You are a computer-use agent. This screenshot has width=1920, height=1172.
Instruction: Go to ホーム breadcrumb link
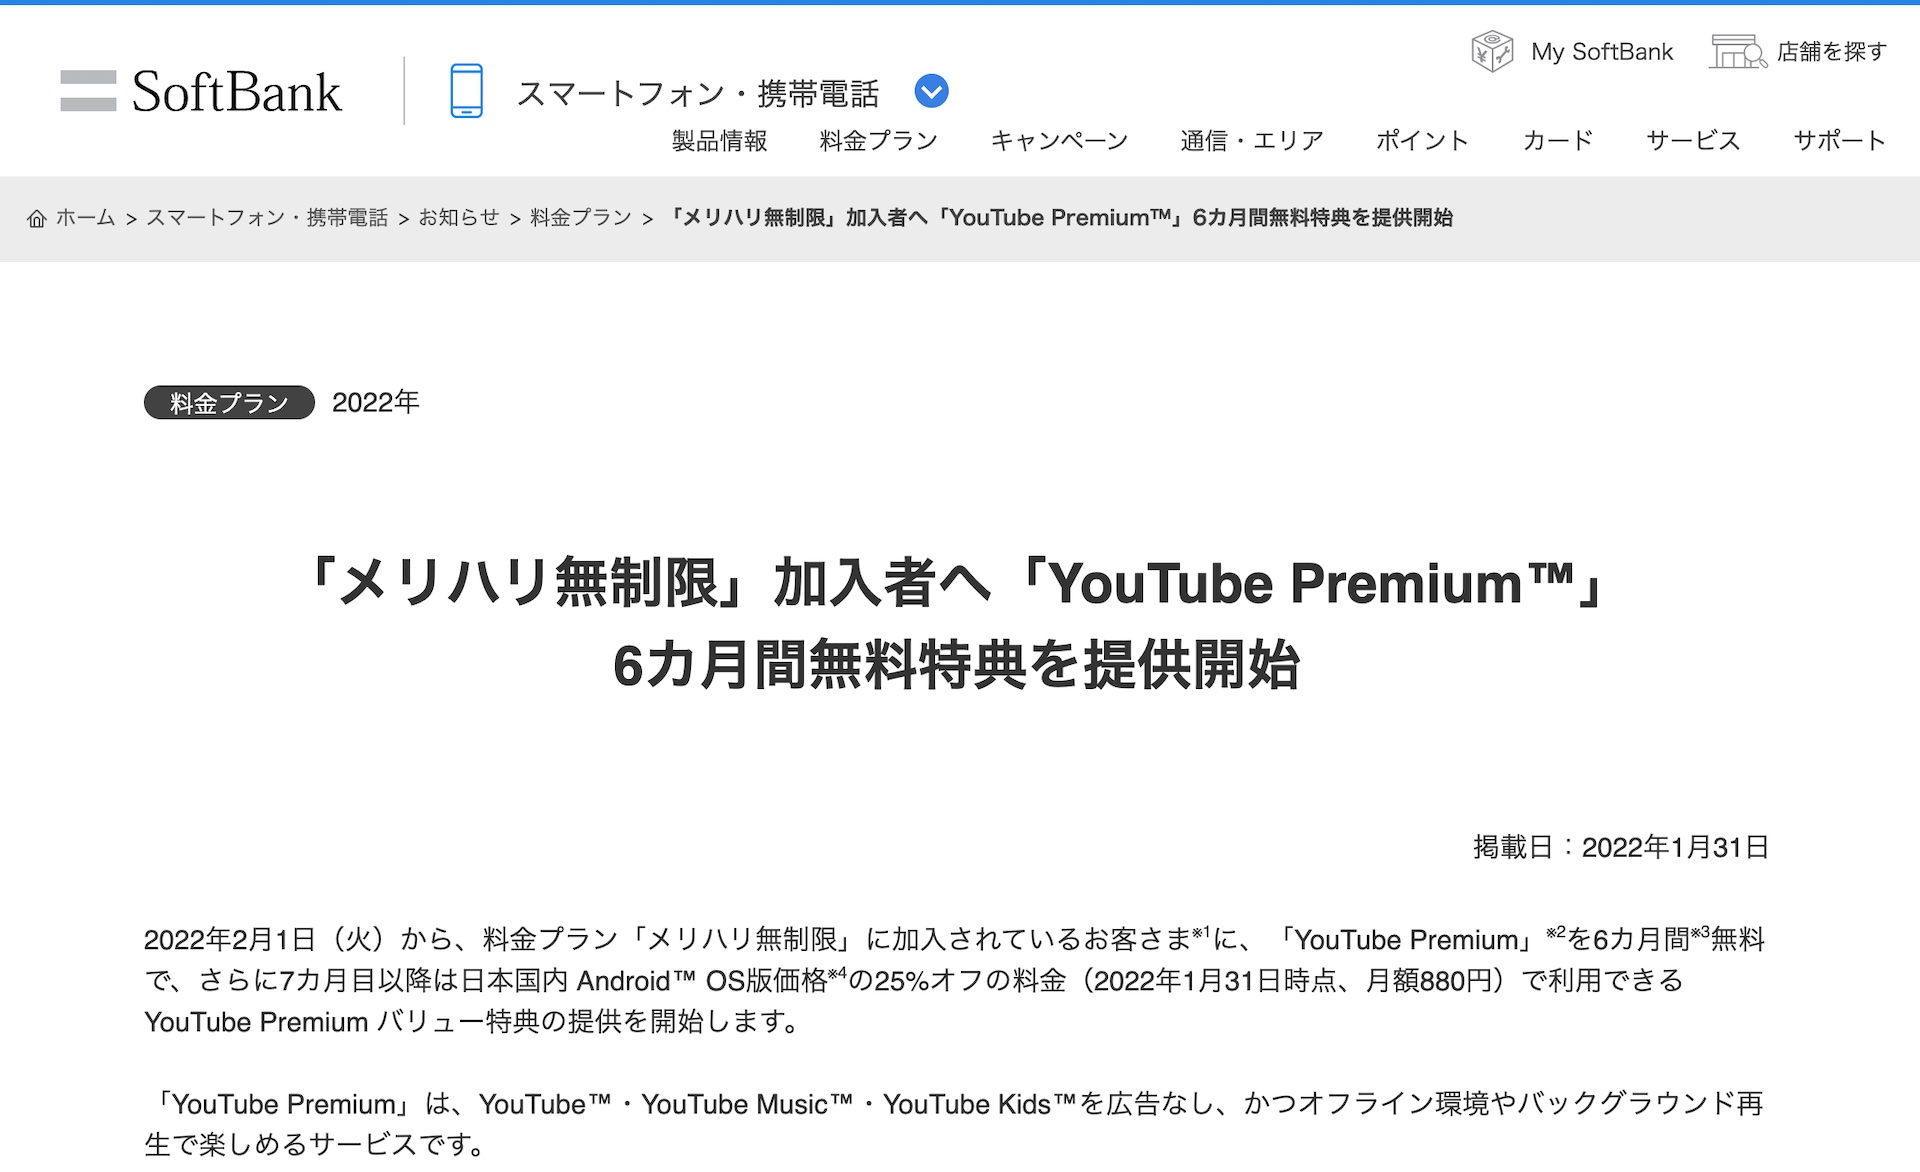(85, 218)
